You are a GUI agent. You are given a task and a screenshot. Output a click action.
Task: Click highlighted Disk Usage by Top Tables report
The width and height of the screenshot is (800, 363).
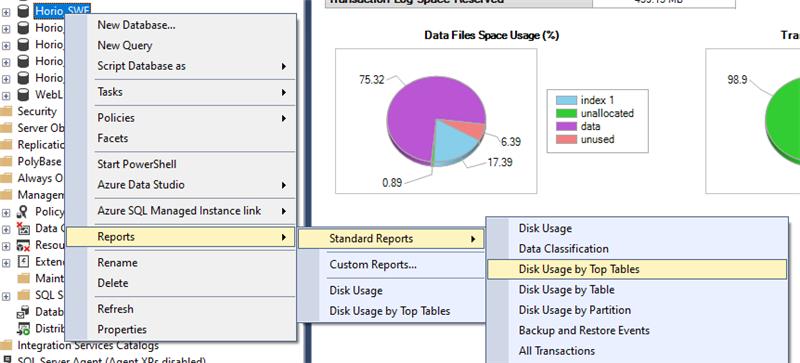click(x=637, y=269)
